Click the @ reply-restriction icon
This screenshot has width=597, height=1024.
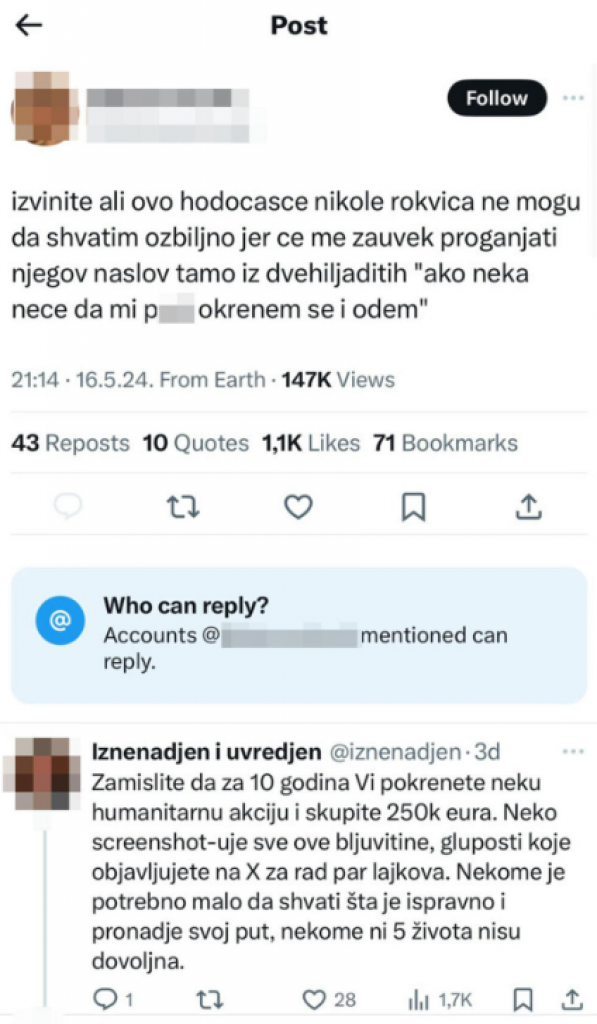coord(60,620)
